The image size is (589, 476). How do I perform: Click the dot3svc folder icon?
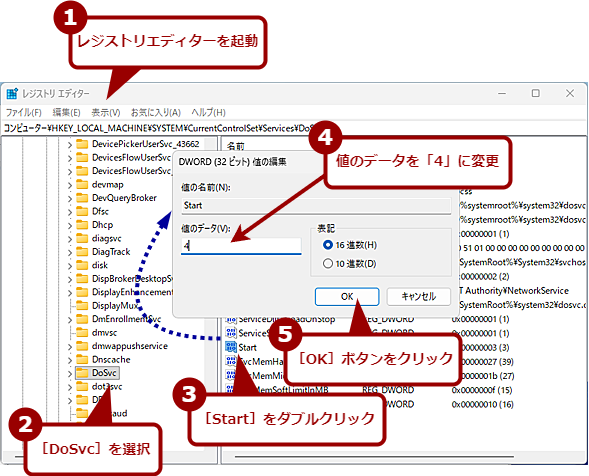(82, 387)
